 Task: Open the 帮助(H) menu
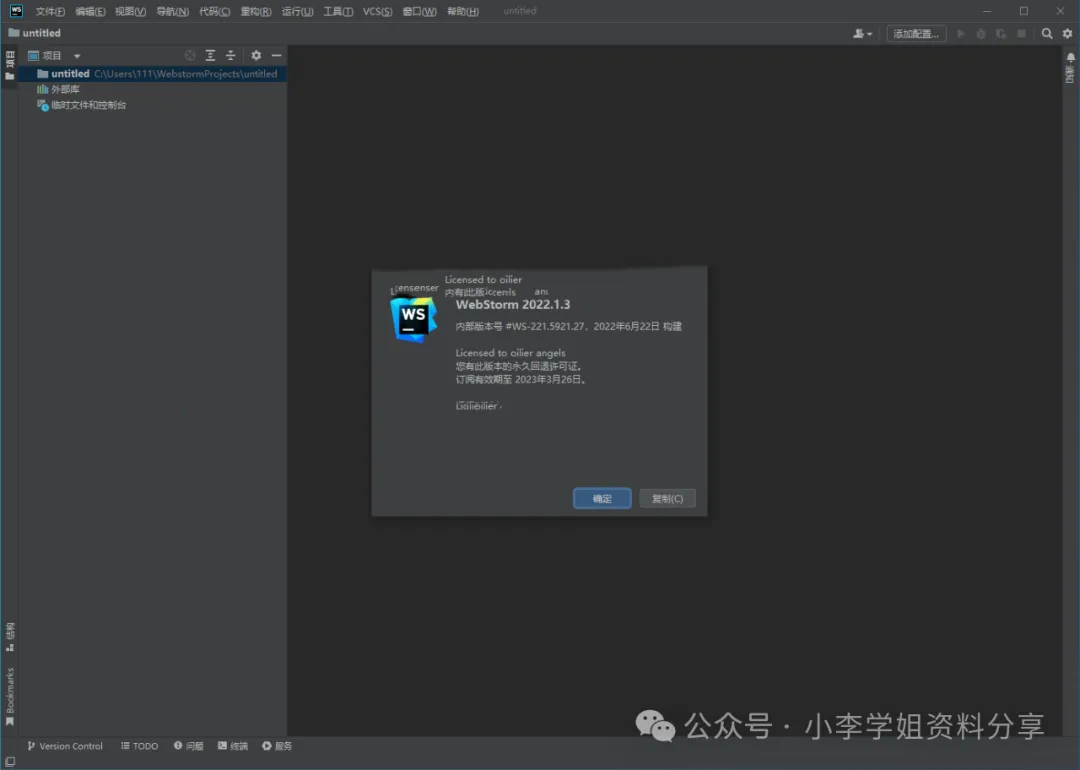pos(463,12)
